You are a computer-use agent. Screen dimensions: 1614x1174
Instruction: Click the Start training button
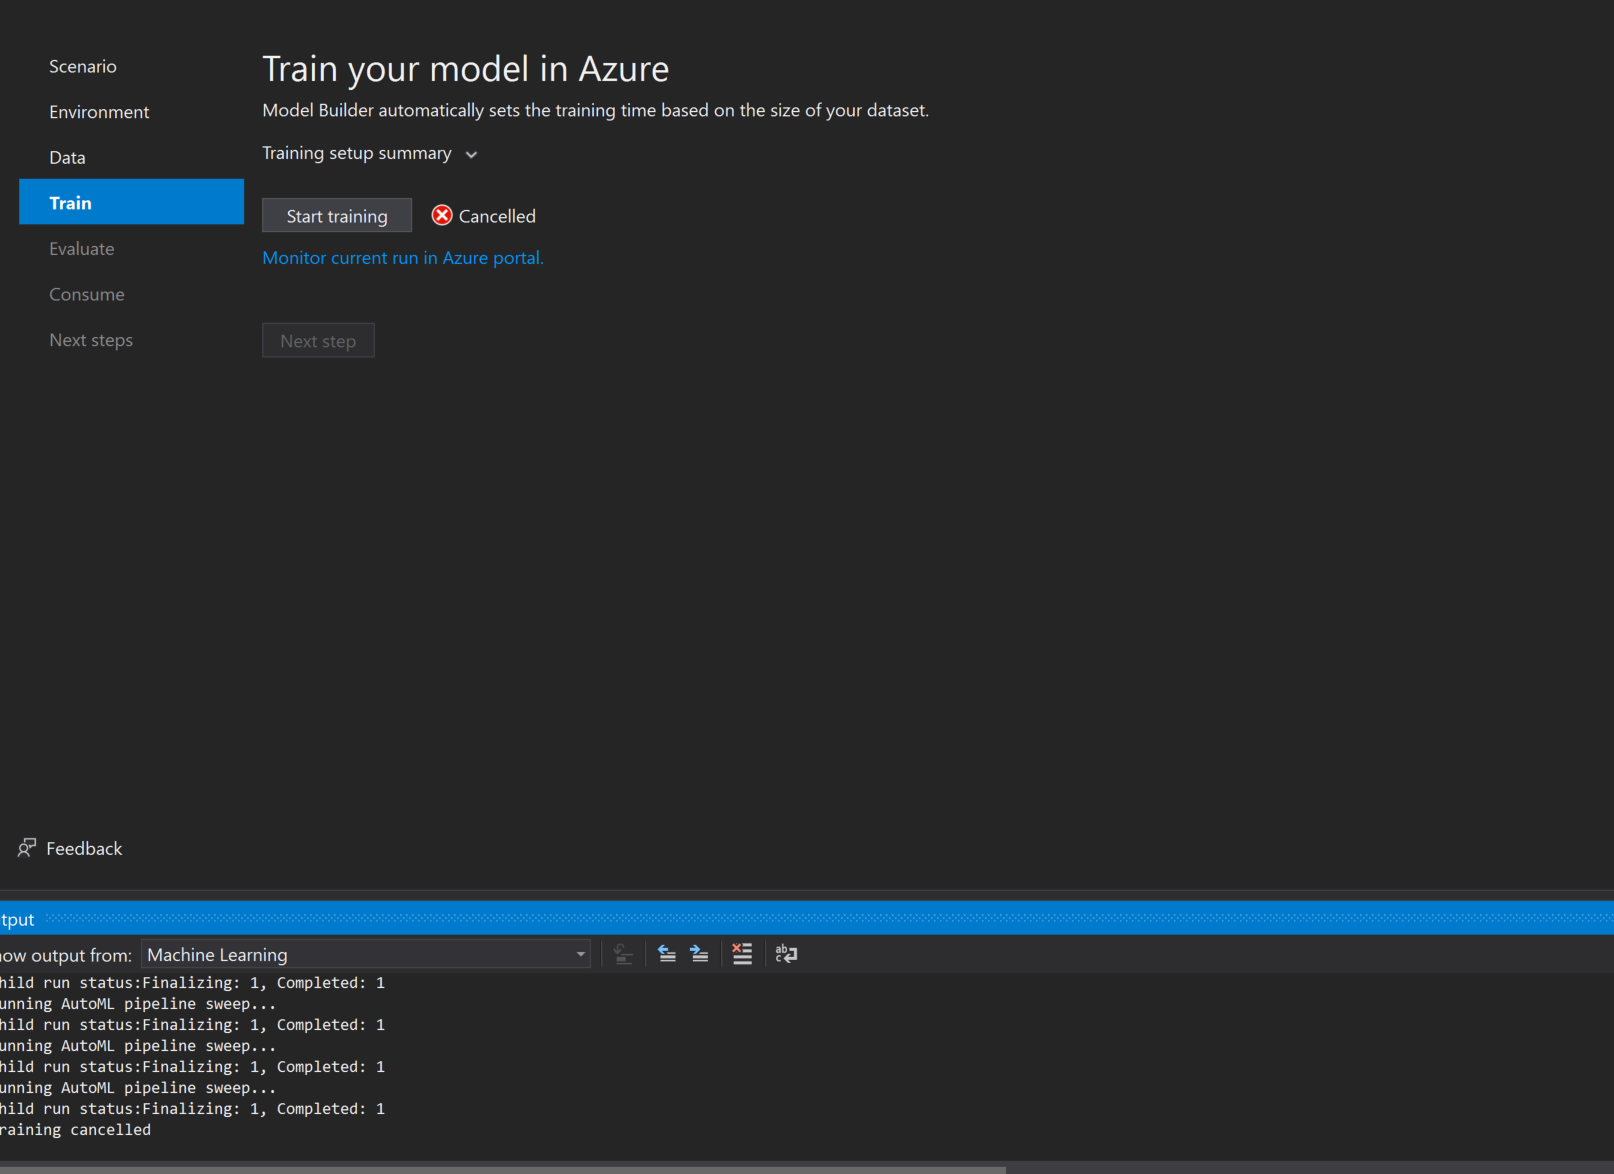[337, 215]
